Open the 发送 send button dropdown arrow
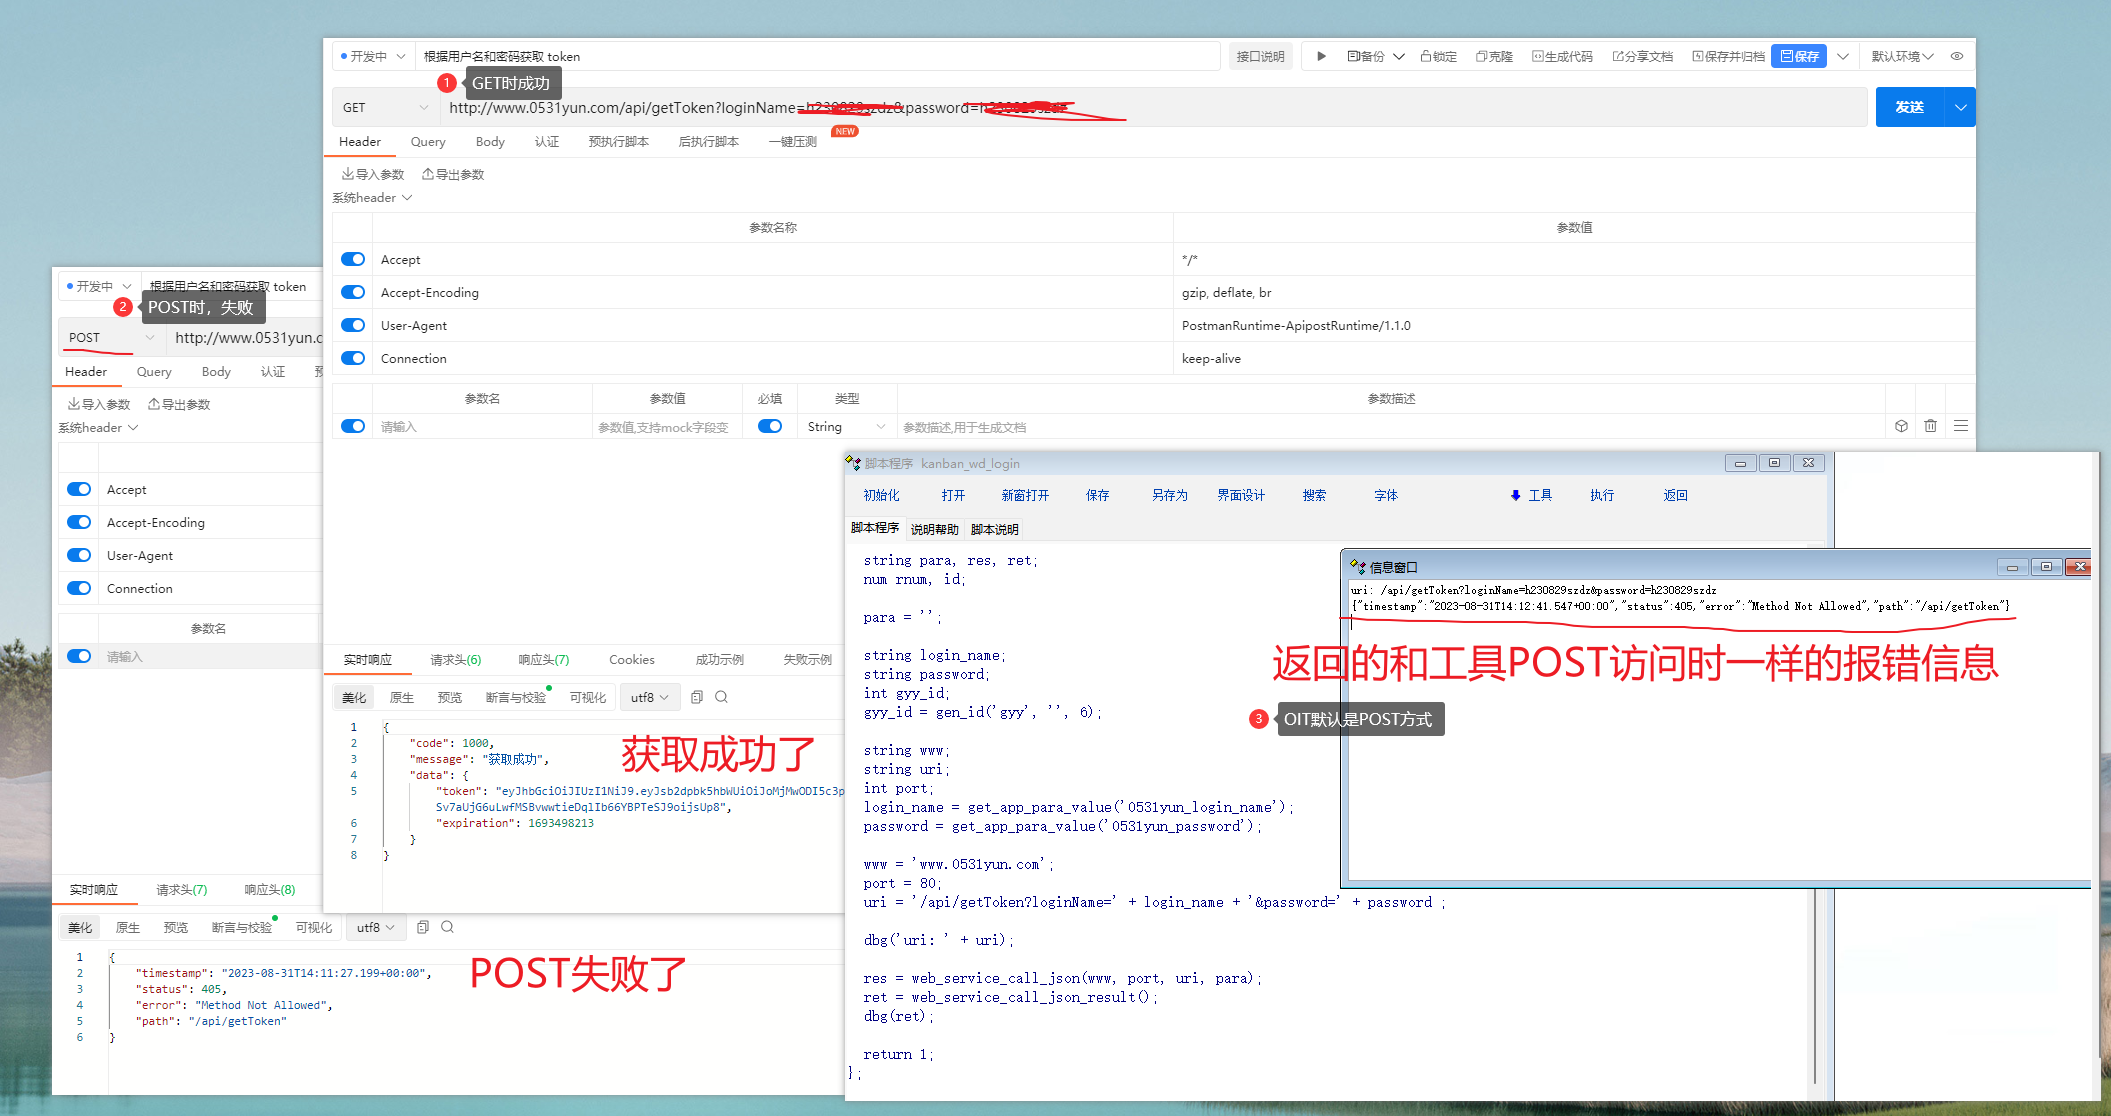 pyautogui.click(x=1960, y=107)
